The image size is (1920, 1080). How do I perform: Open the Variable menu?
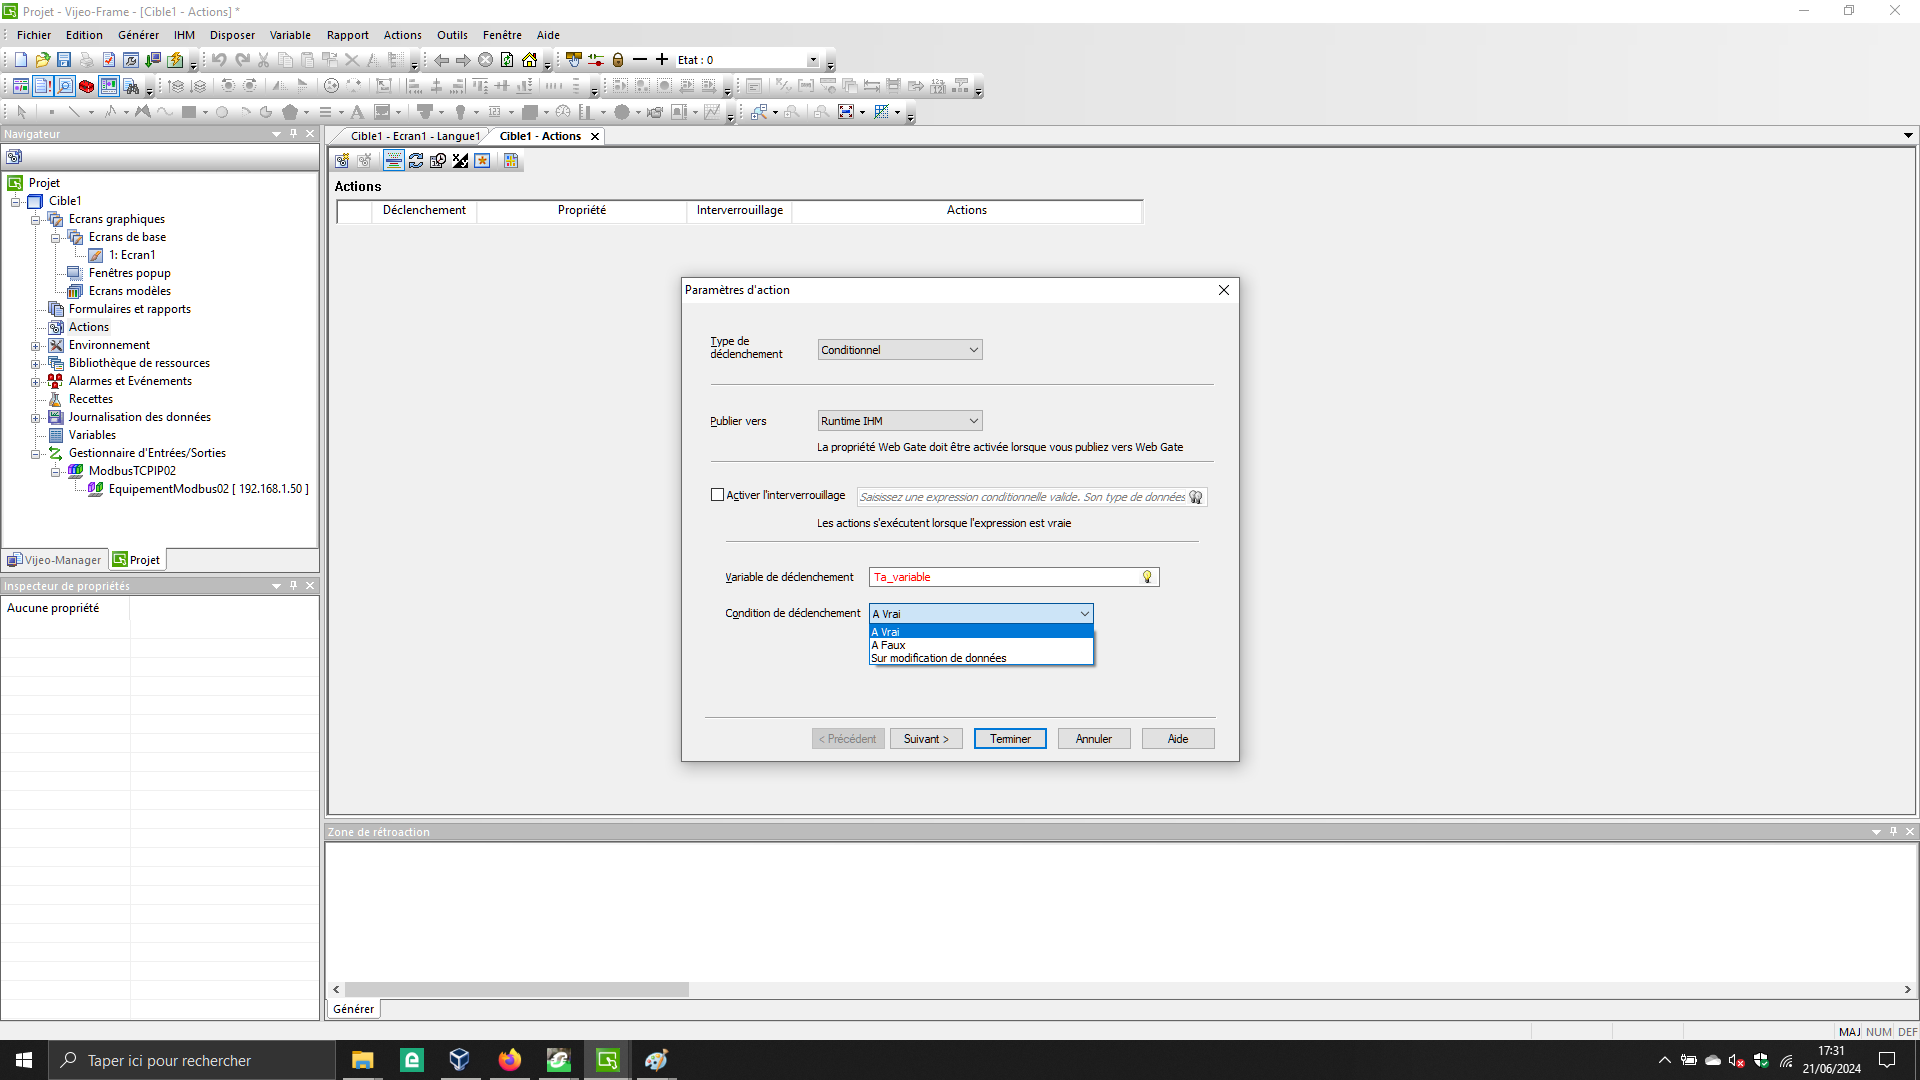click(x=290, y=35)
